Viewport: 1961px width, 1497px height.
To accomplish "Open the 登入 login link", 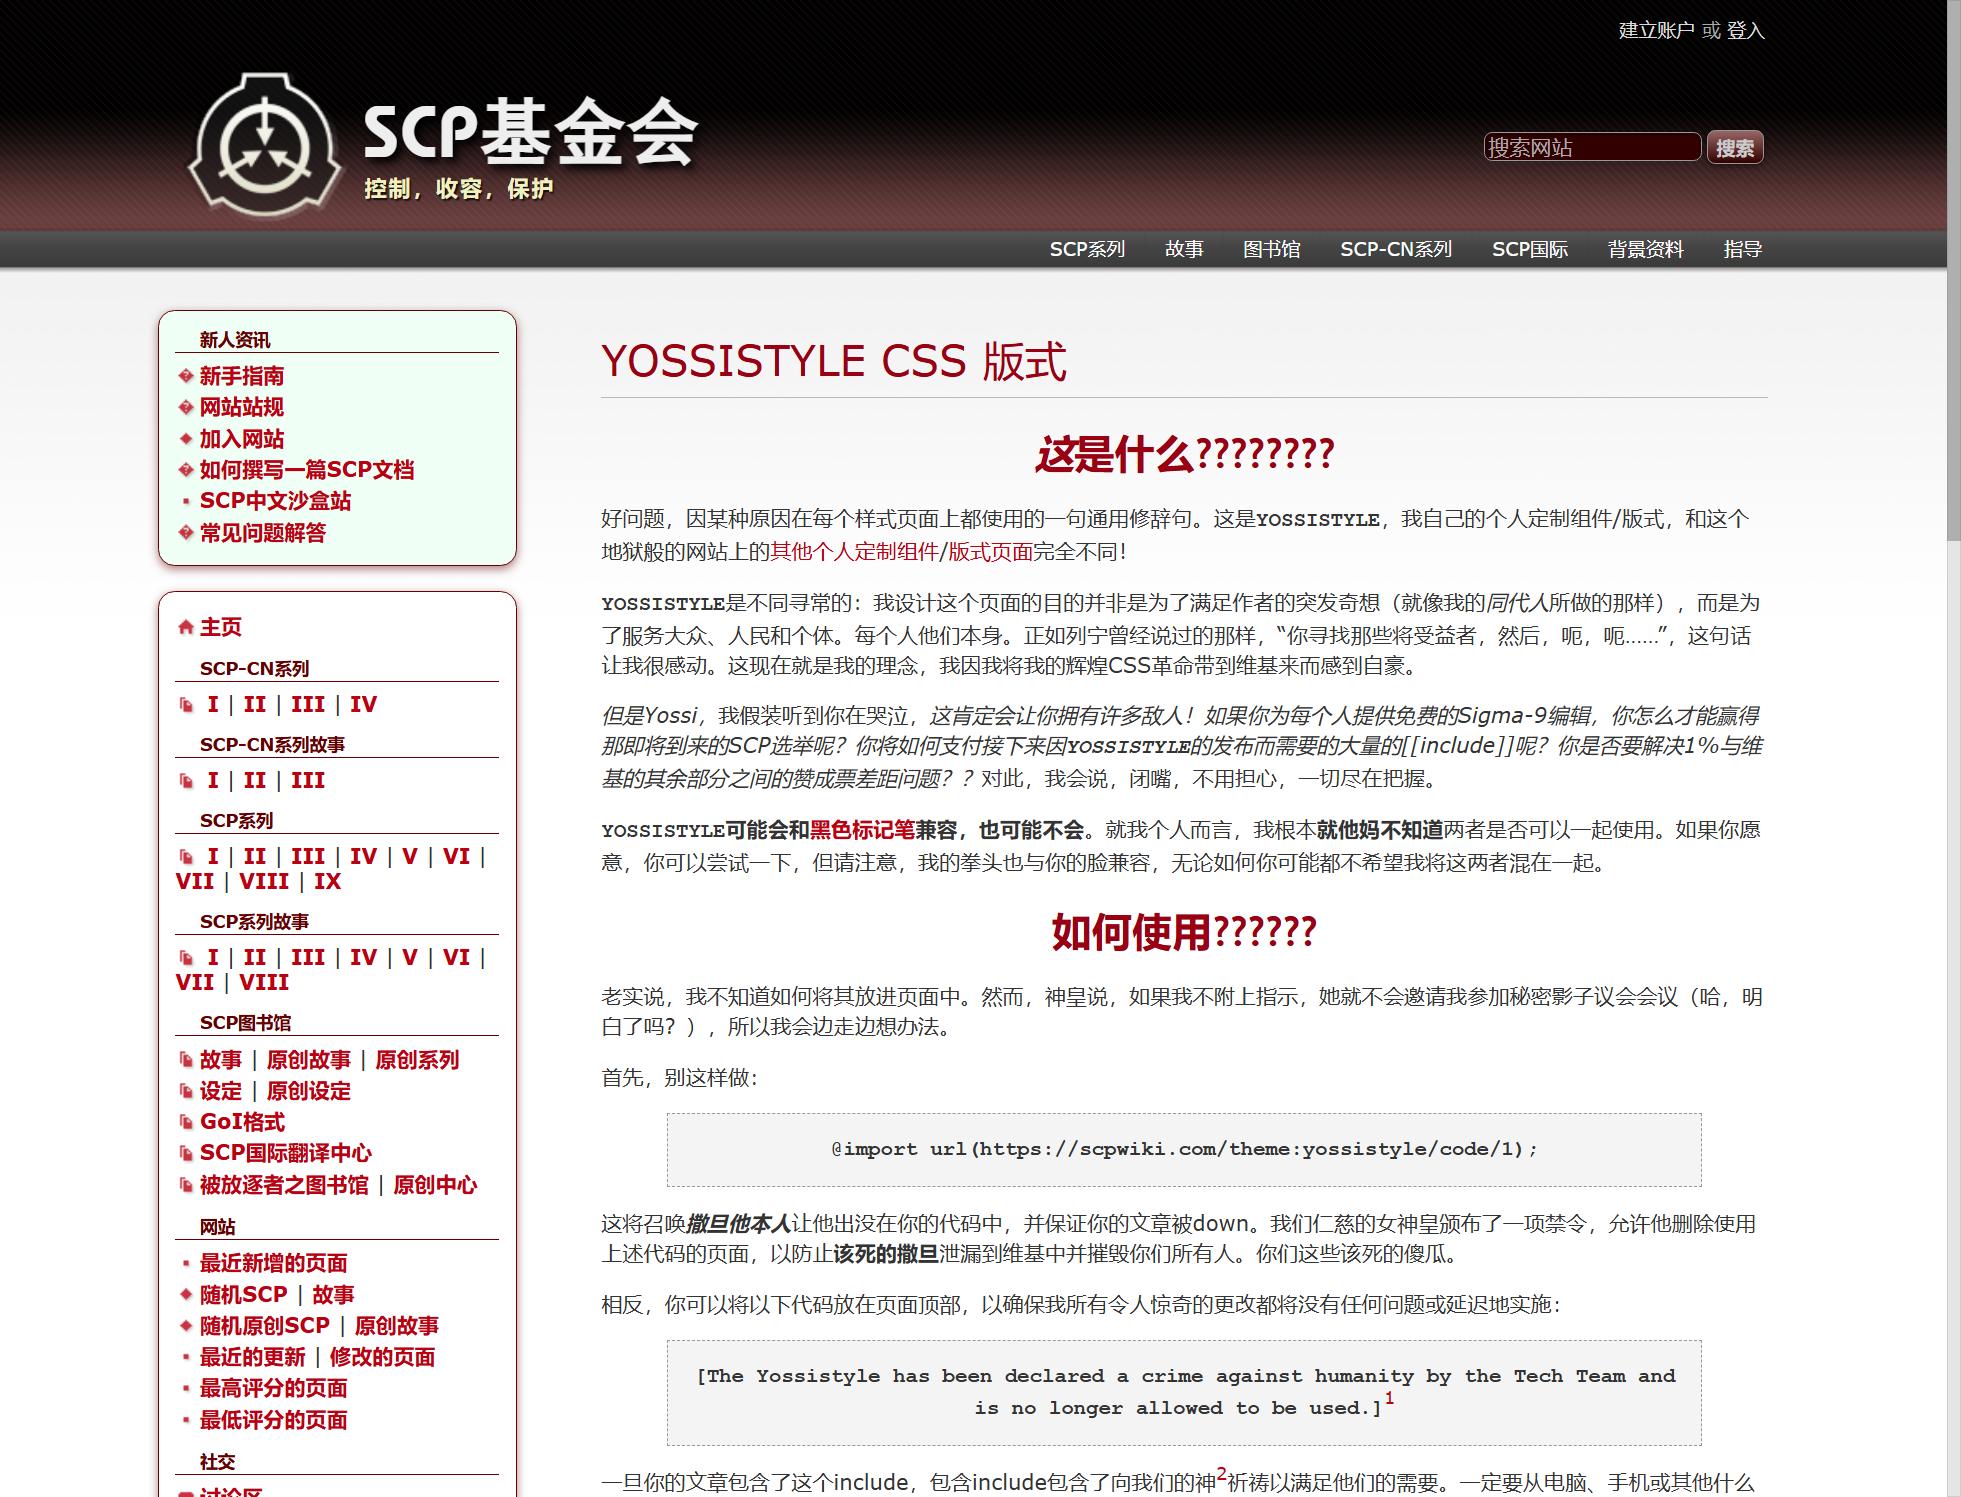I will [1745, 30].
